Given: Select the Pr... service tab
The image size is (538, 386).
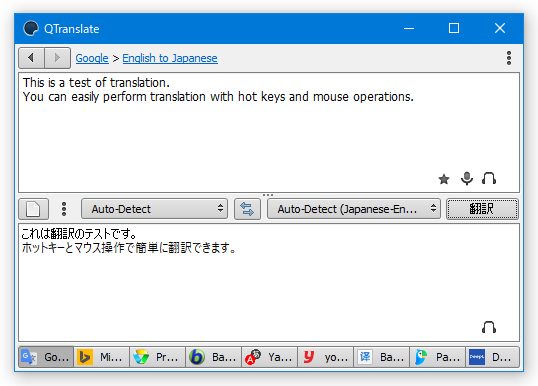Looking at the screenshot, I should coord(157,357).
